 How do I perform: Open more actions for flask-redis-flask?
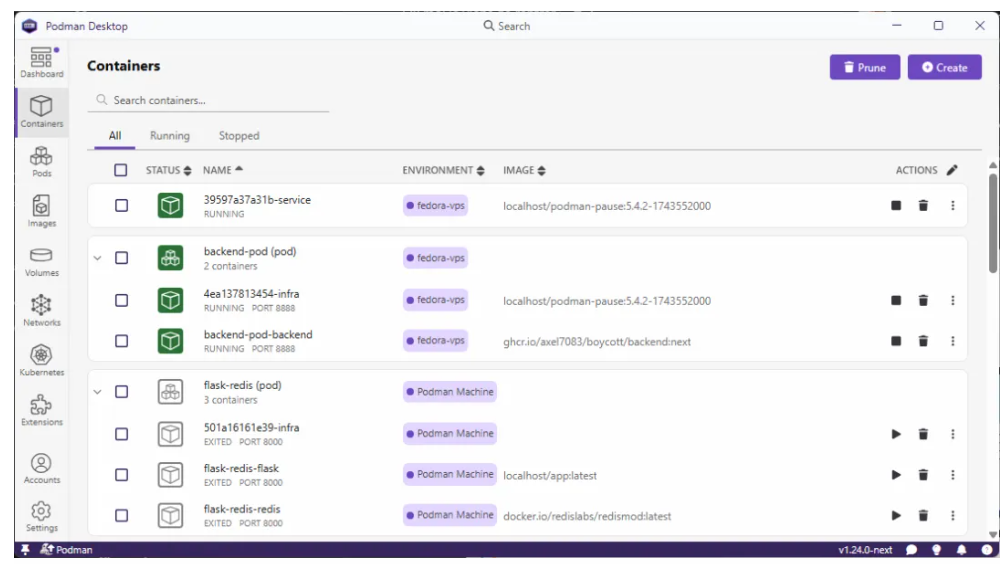coord(953,475)
